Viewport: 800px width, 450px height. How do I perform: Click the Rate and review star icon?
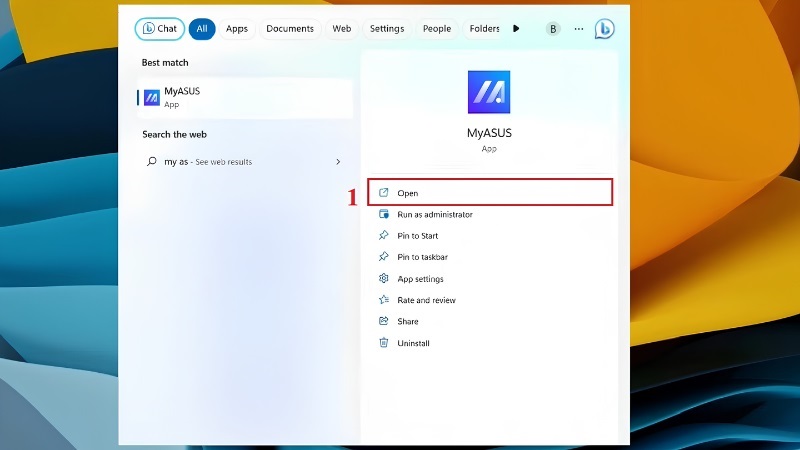pos(384,300)
